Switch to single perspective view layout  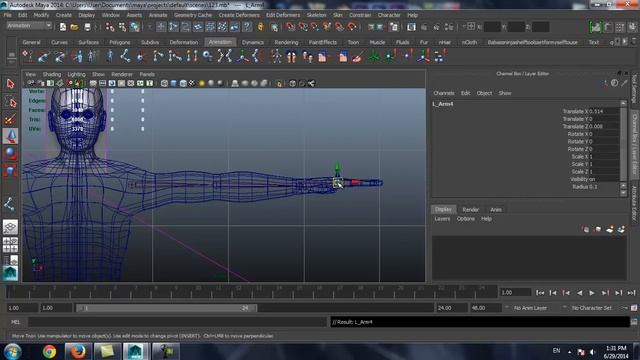coord(10,227)
